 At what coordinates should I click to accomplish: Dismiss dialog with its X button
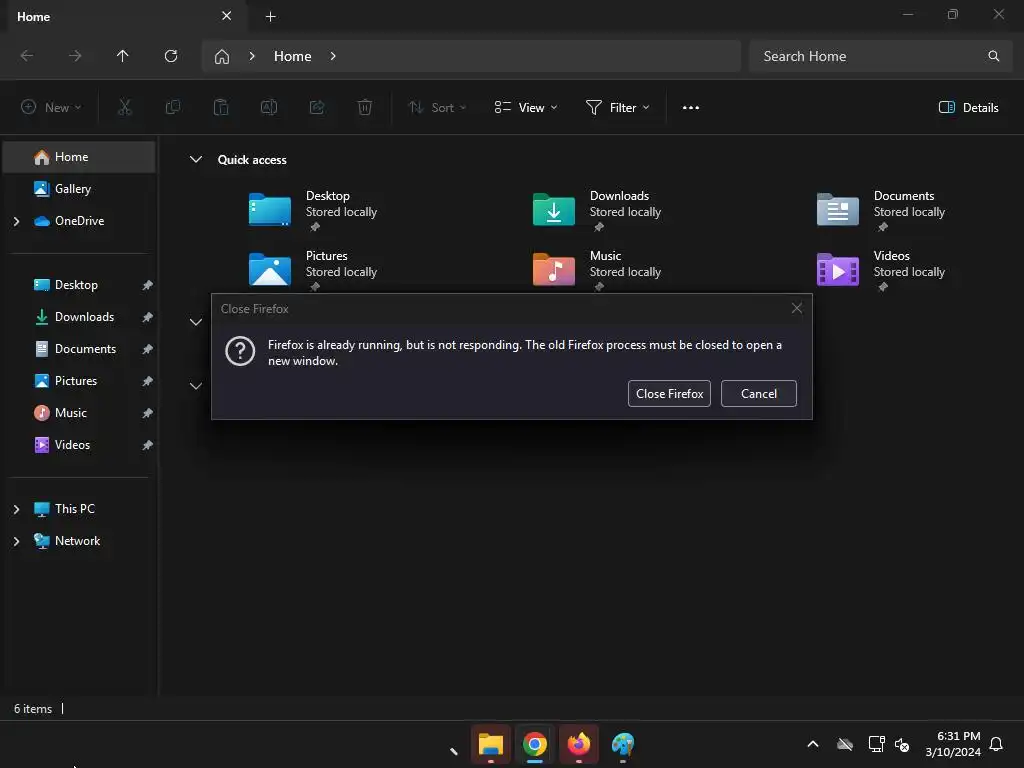(796, 308)
